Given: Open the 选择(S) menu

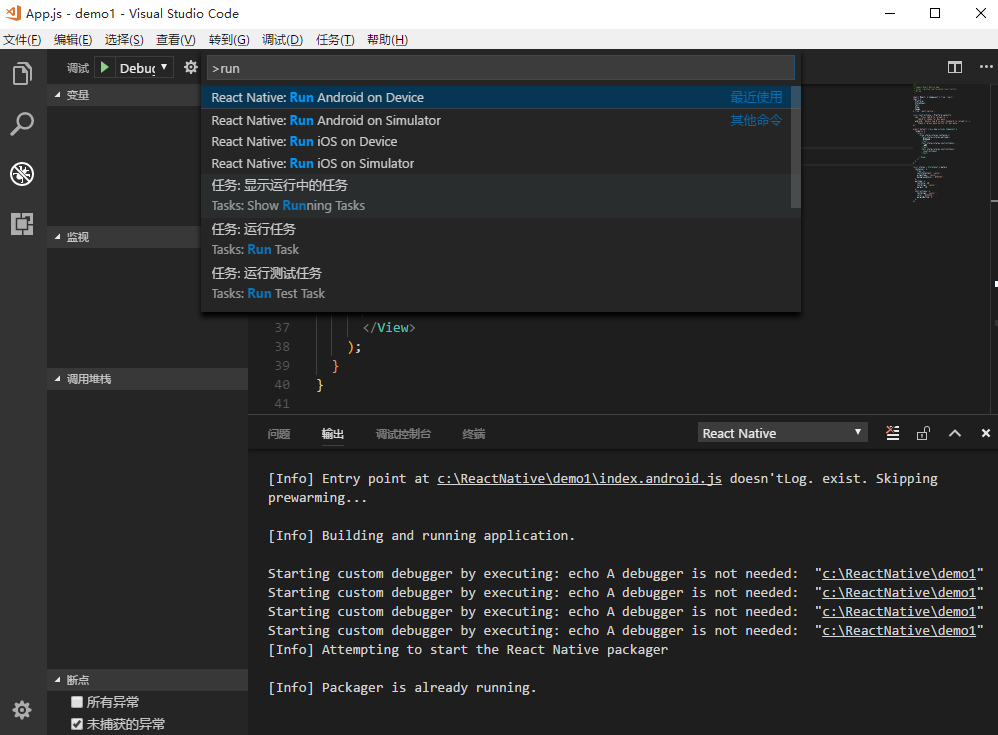Looking at the screenshot, I should click(124, 39).
